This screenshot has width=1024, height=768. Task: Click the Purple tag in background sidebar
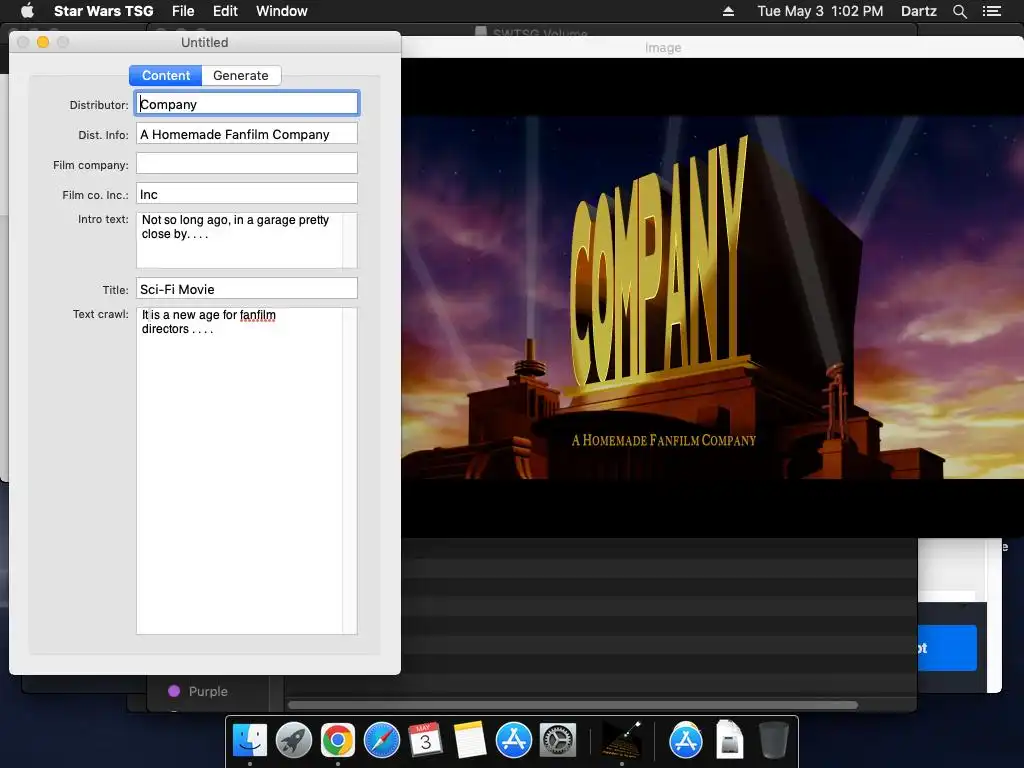pos(198,691)
